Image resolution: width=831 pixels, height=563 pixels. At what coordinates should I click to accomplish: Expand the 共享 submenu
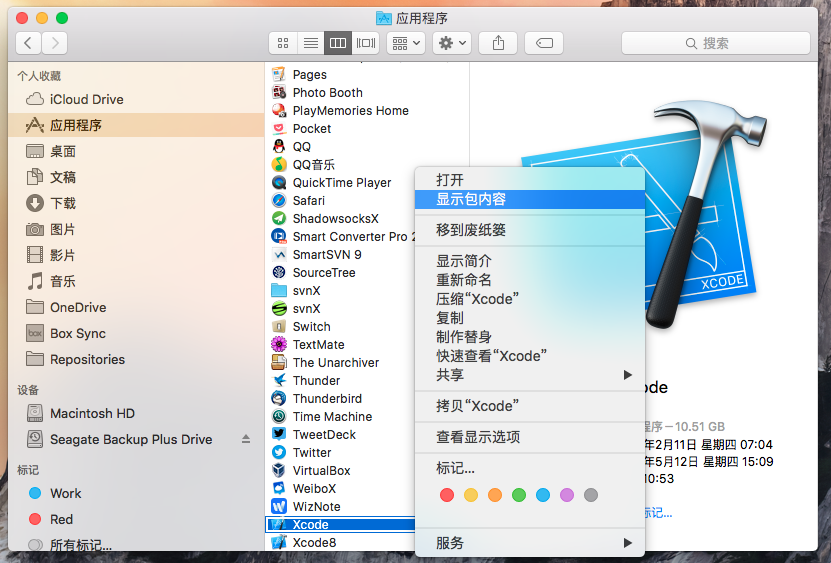529,375
